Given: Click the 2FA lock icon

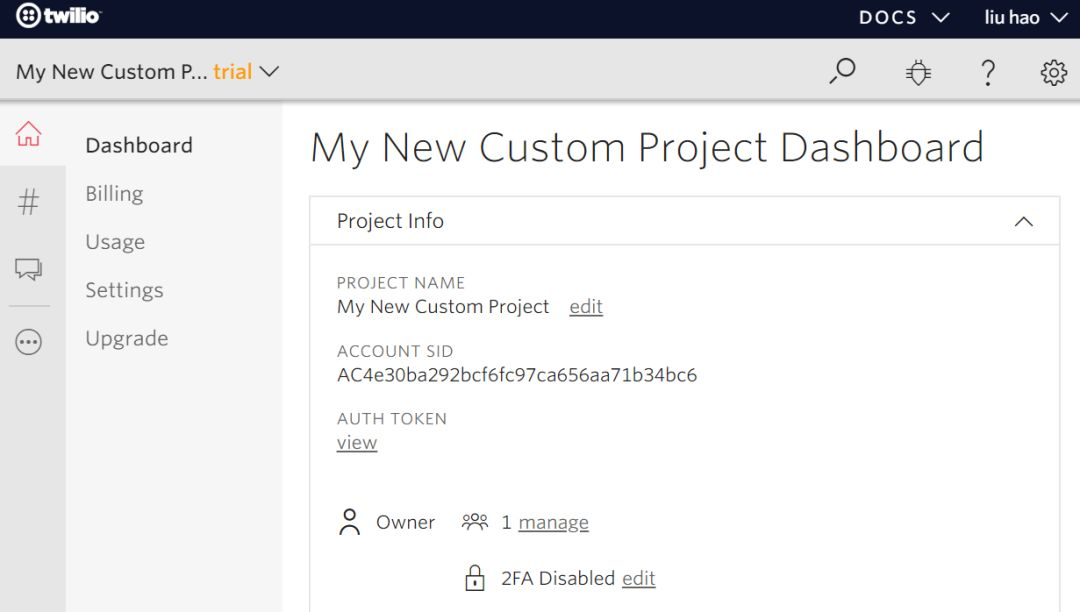Looking at the screenshot, I should 475,578.
